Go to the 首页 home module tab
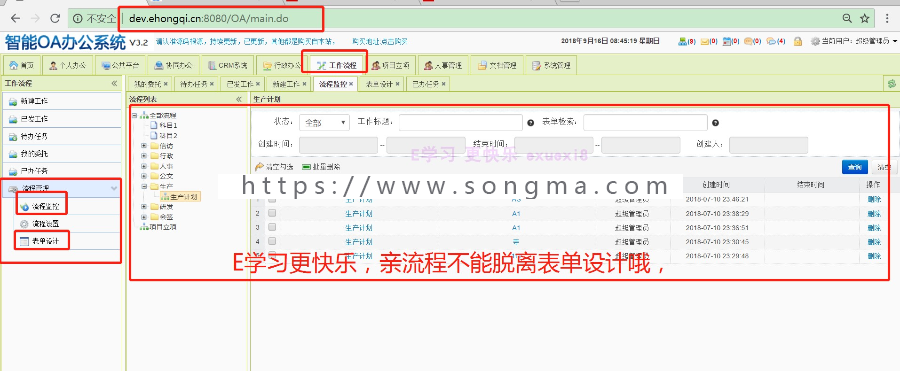This screenshot has height=371, width=900. (x=21, y=65)
